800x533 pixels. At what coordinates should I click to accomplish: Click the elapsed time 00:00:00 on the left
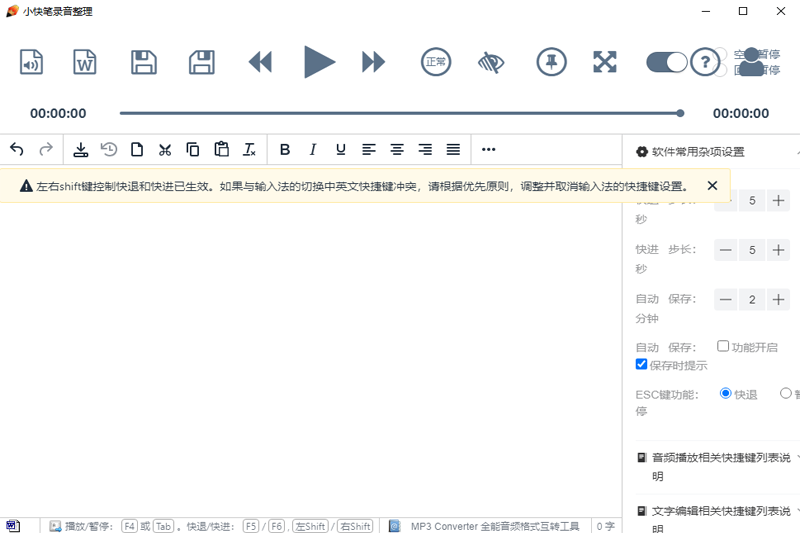point(58,113)
